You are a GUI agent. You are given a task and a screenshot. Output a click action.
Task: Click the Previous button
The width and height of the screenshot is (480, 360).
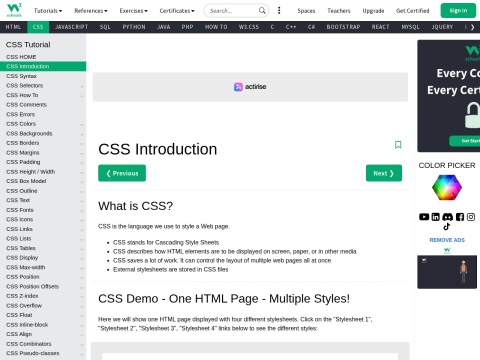(122, 173)
